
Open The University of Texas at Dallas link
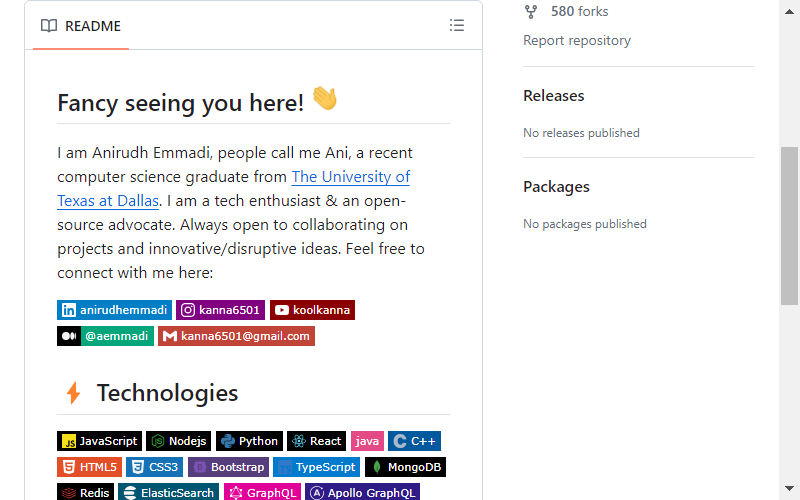(x=234, y=189)
